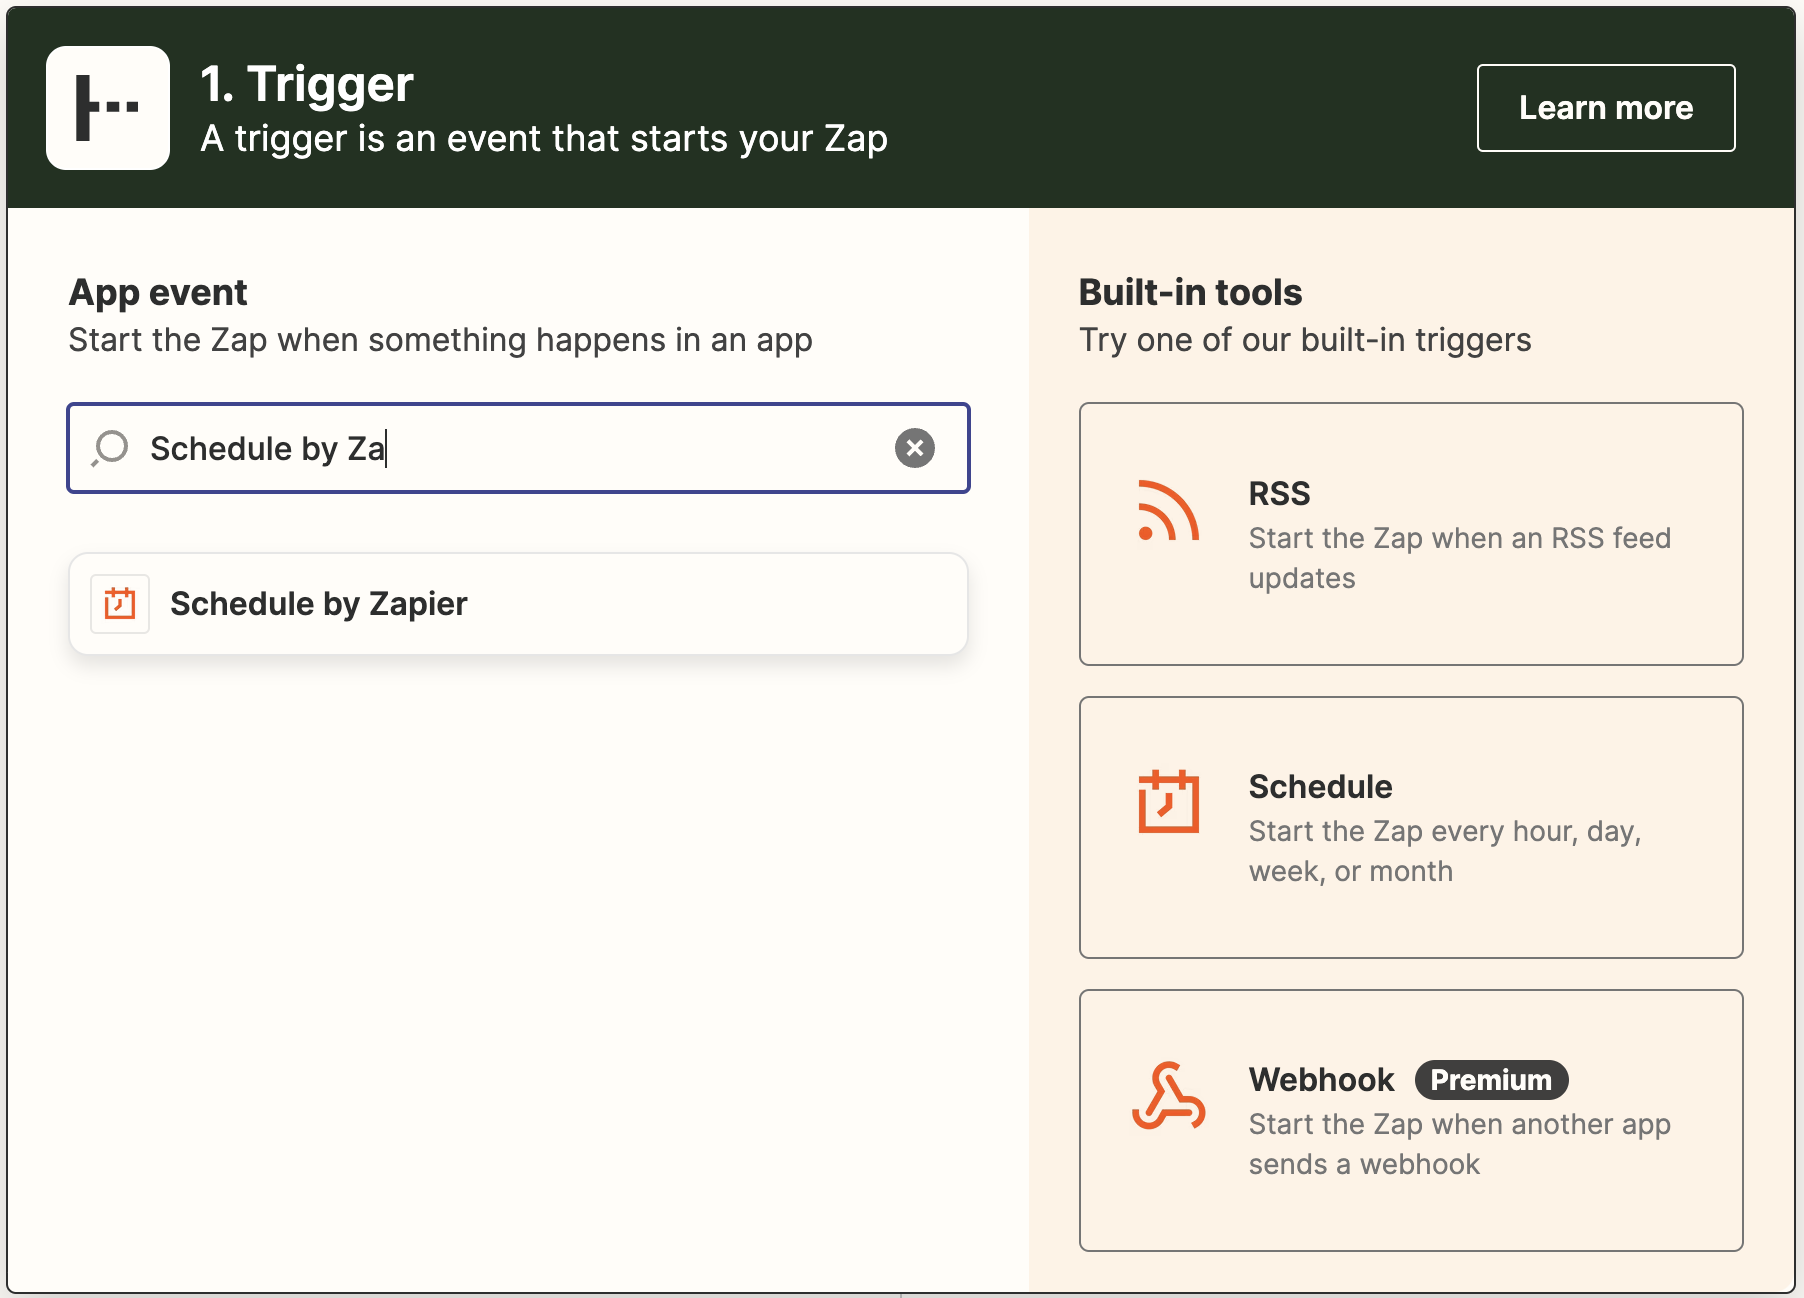Viewport: 1804px width, 1298px height.
Task: Click 'sends a webhook' description text
Action: (1364, 1164)
